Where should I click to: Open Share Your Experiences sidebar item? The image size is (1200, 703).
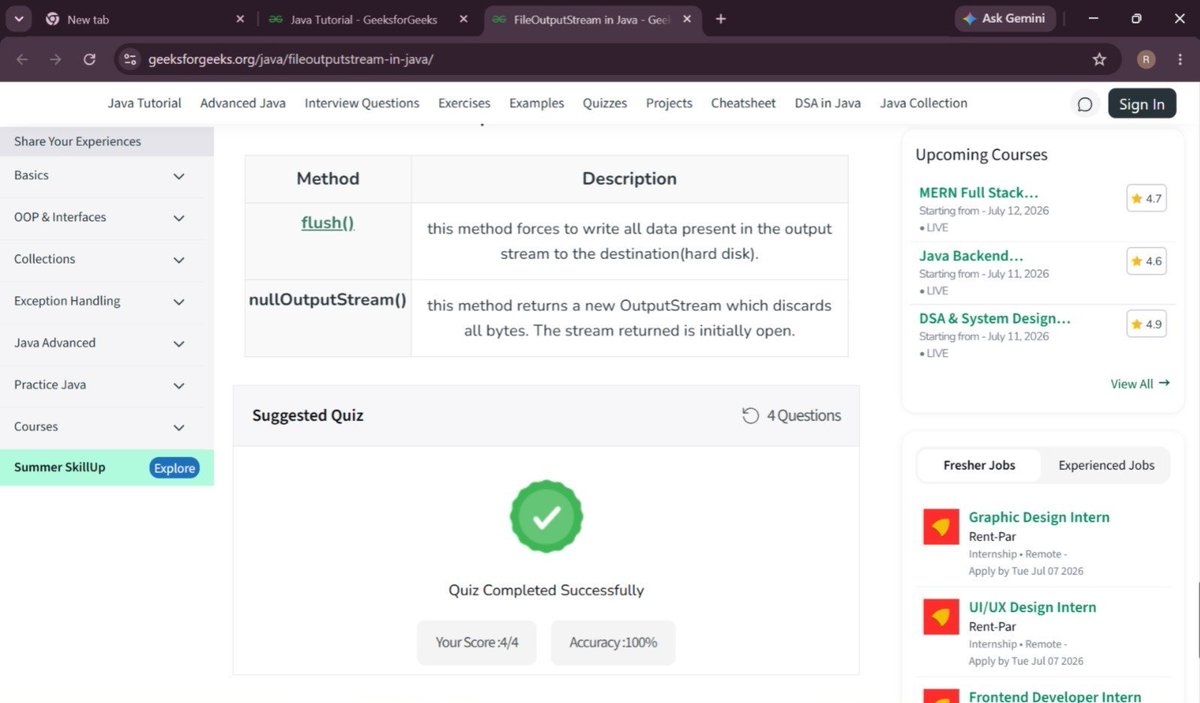point(107,141)
